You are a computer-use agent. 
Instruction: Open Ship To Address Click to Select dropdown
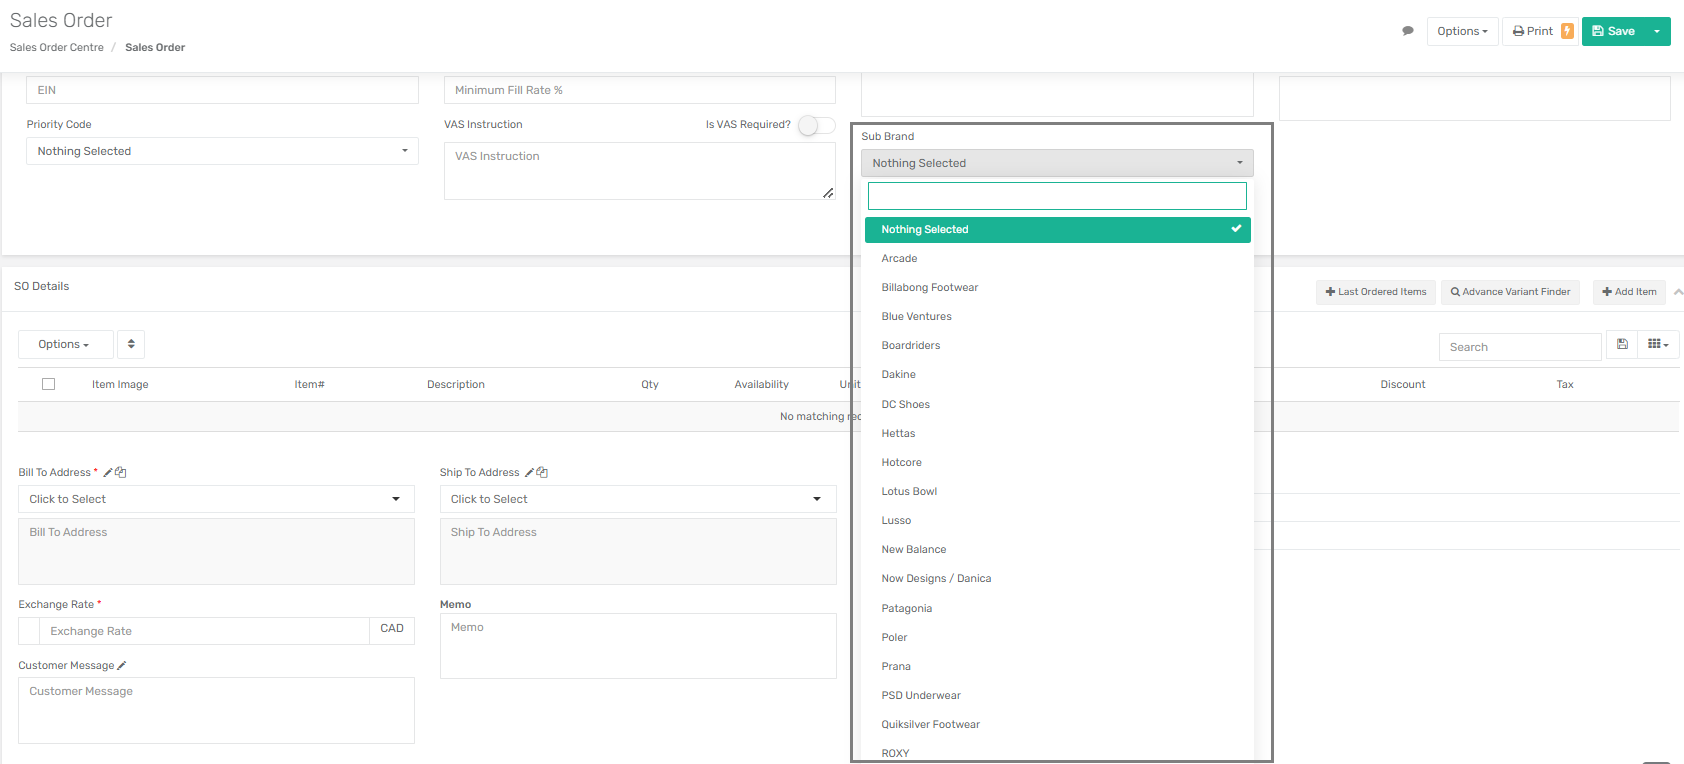(638, 499)
